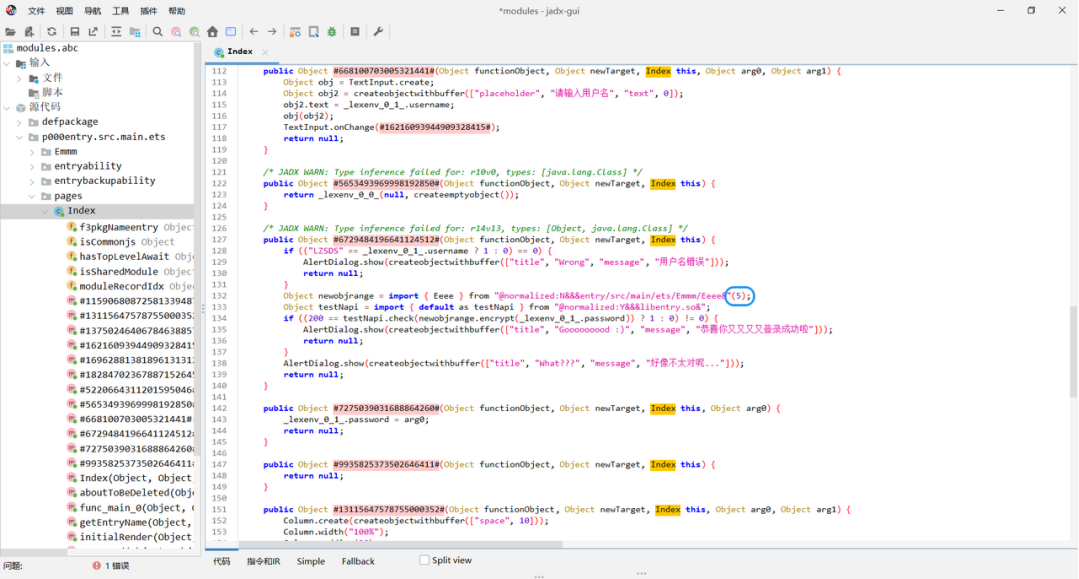Select f3pkgNameentry field in tree
Screen dimensions: 1079x579
(118, 227)
